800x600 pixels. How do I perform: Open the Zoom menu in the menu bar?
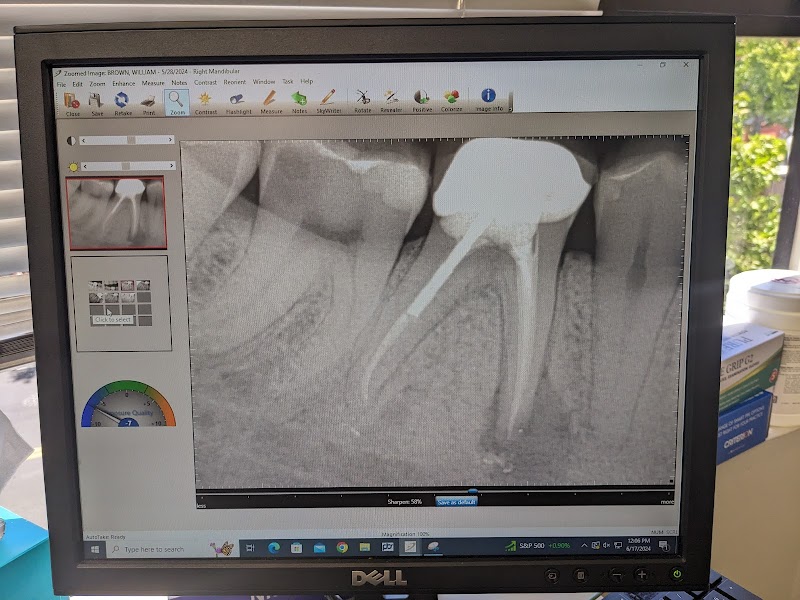(x=97, y=84)
